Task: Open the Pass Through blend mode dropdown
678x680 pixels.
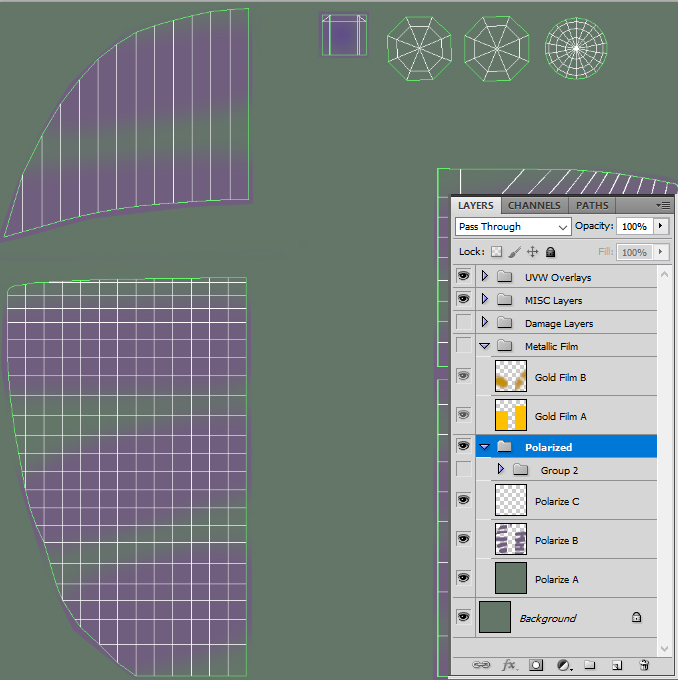Action: pos(513,227)
